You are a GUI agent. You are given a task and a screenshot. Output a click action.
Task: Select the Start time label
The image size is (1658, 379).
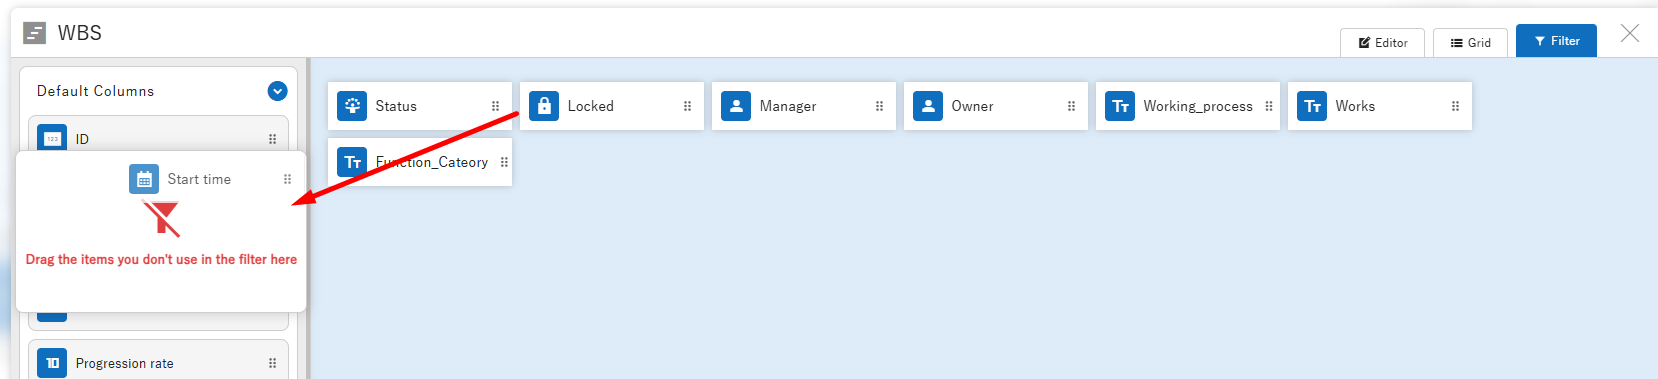[199, 179]
